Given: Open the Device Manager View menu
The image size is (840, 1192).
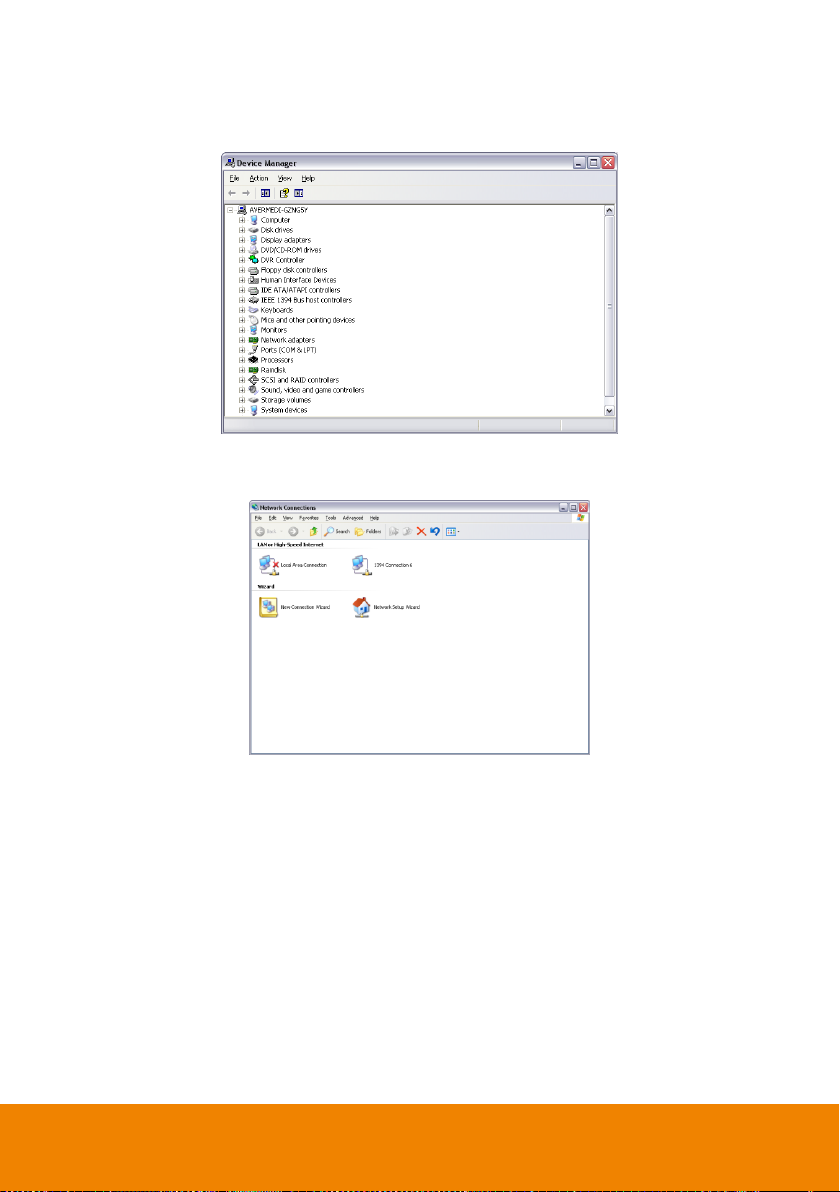Looking at the screenshot, I should [x=284, y=179].
